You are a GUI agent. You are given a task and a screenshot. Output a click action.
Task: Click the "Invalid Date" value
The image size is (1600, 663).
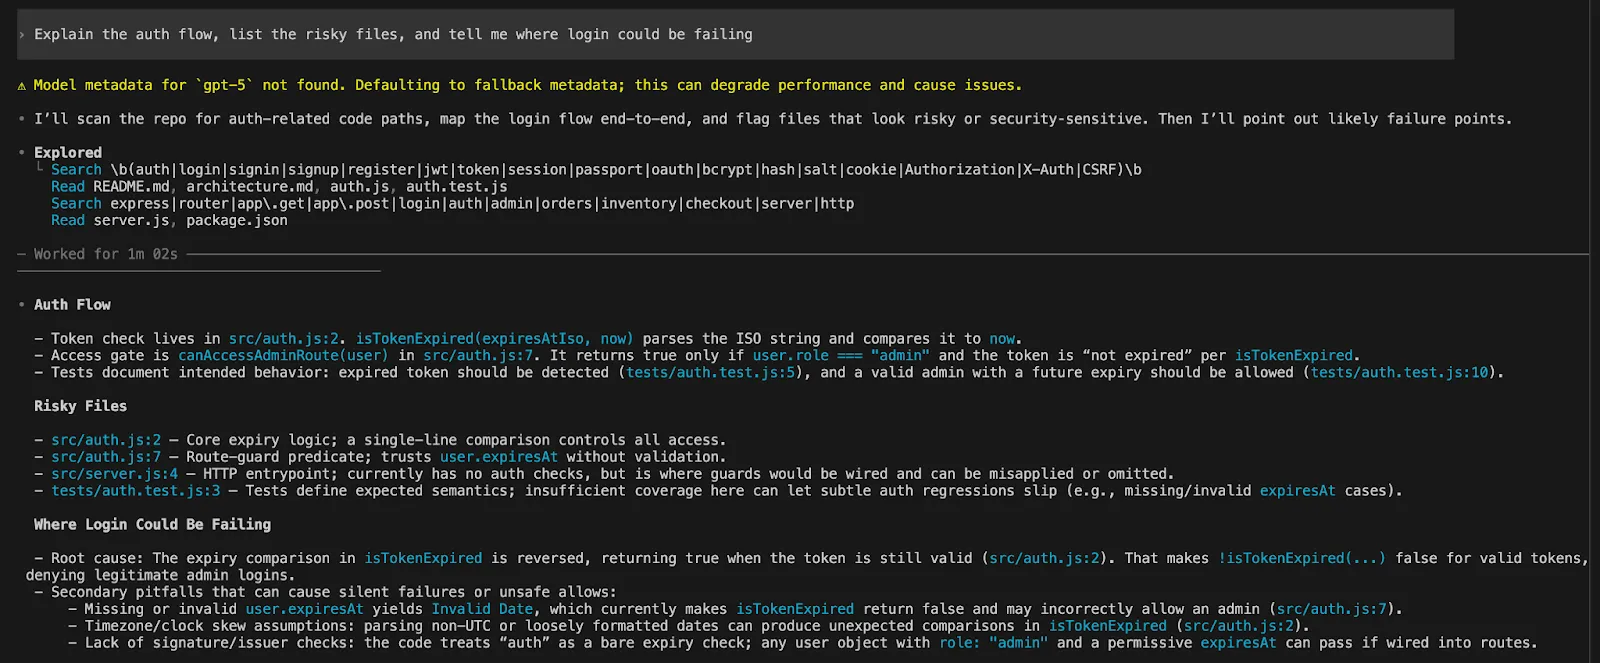[482, 610]
